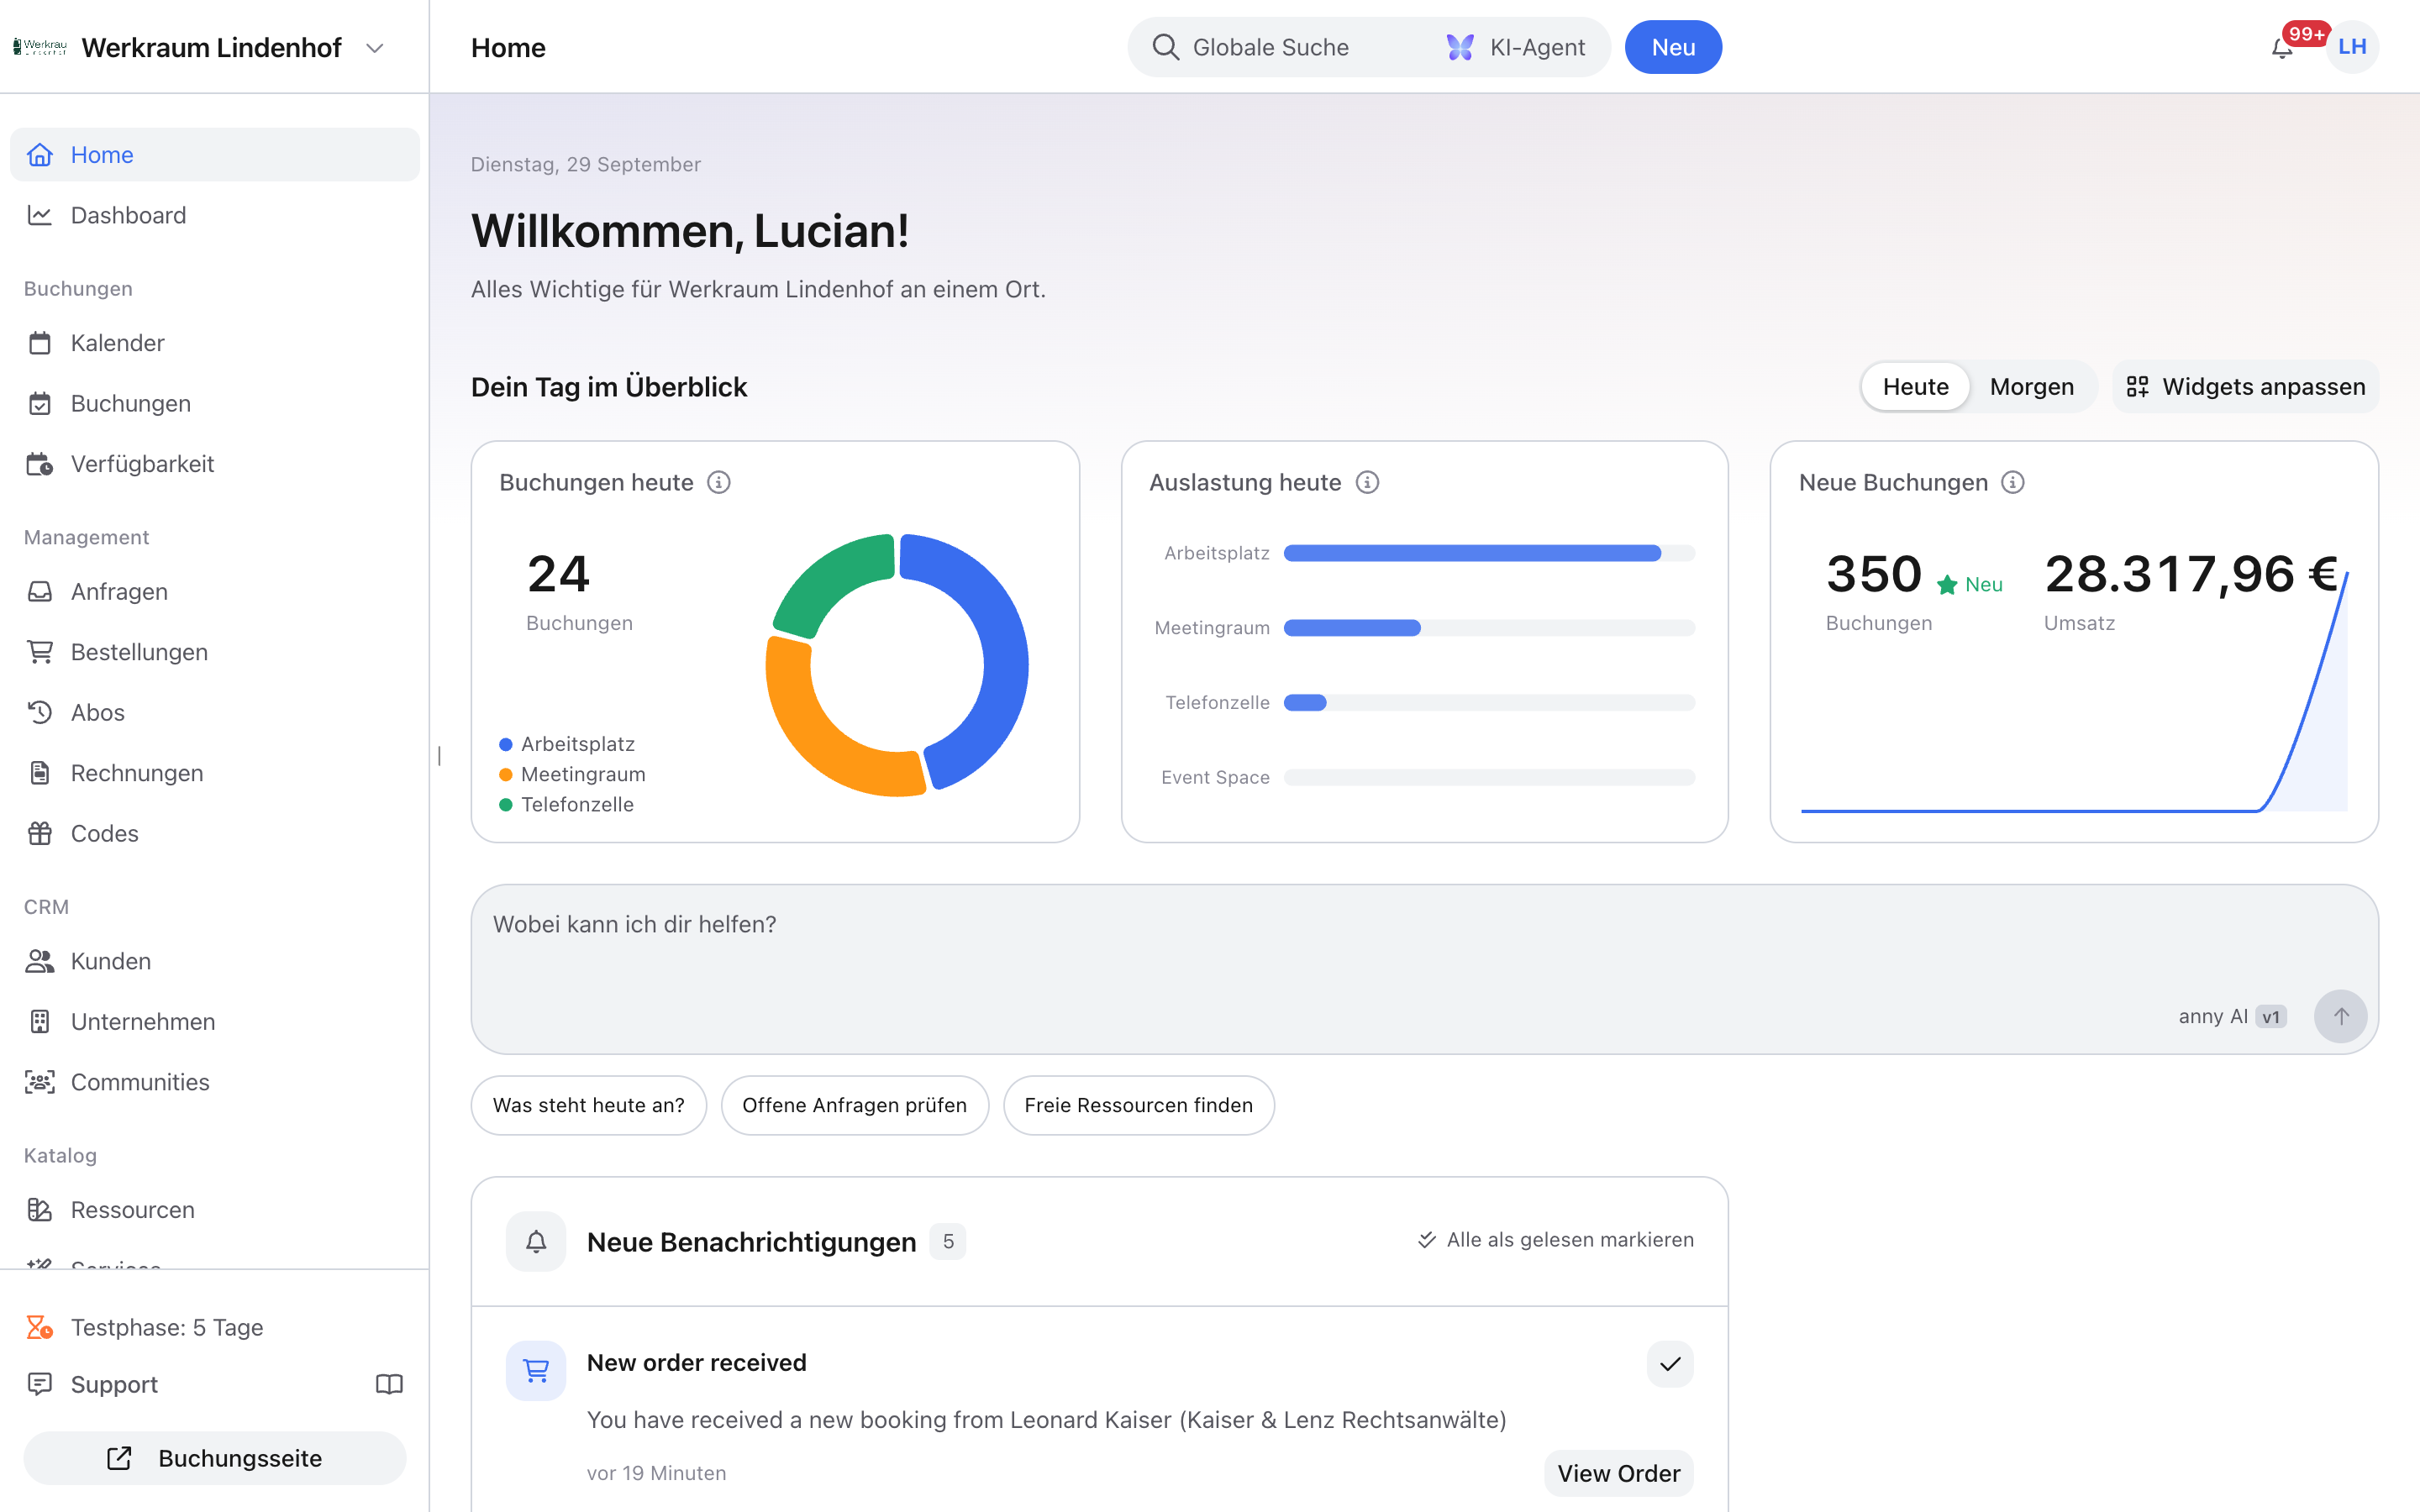Click Alle als gelesen markieren
Image resolution: width=2420 pixels, height=1512 pixels.
(x=1556, y=1240)
